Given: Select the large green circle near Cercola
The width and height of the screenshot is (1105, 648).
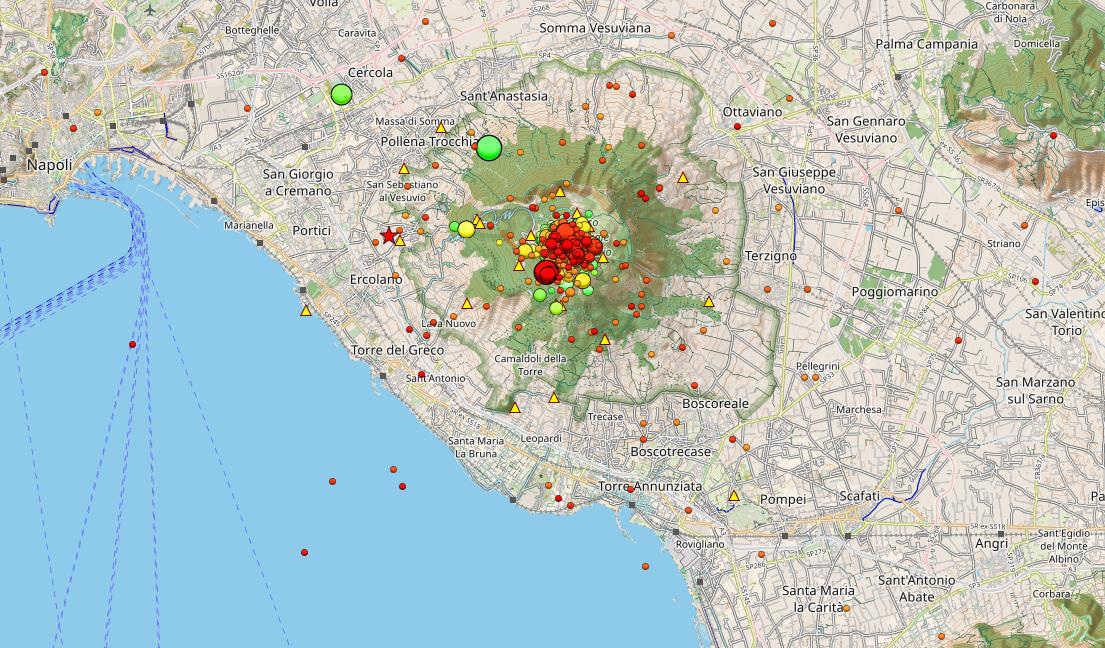Looking at the screenshot, I should [x=342, y=95].
